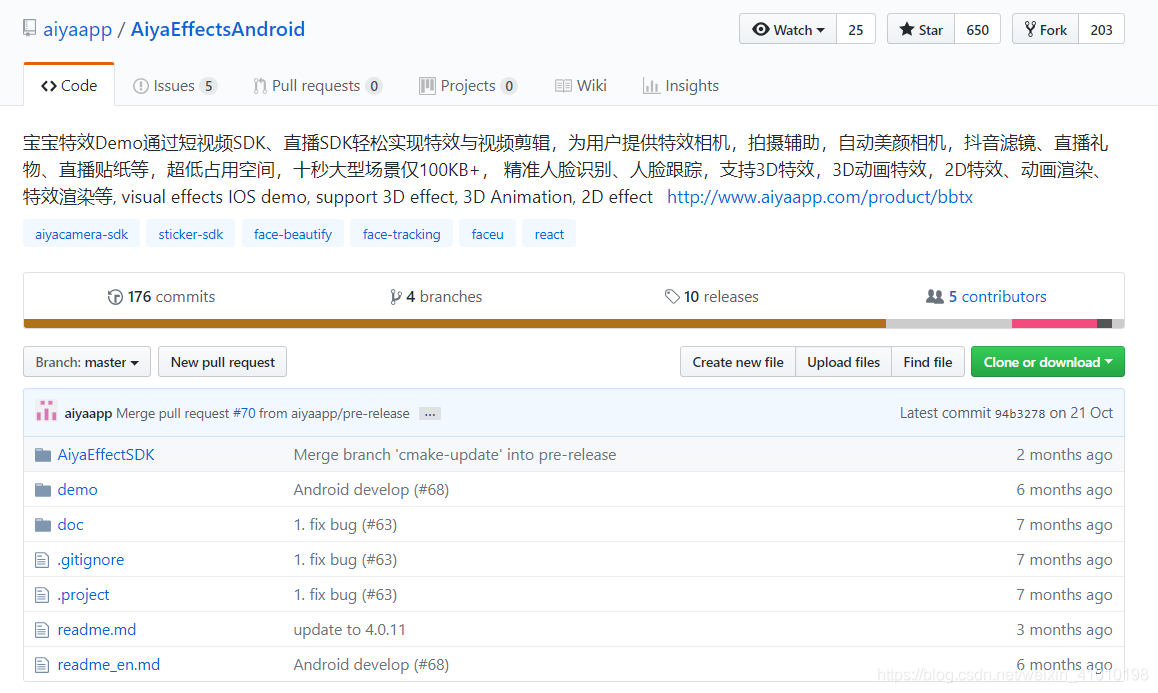The image size is (1158, 693).
Task: Click the stargazers count 650
Action: [x=977, y=30]
